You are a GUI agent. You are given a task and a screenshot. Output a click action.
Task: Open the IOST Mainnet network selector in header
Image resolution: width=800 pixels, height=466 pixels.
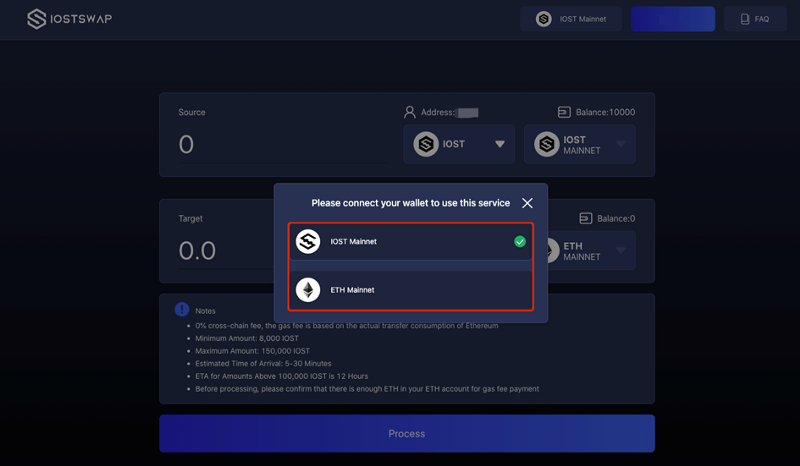point(571,19)
